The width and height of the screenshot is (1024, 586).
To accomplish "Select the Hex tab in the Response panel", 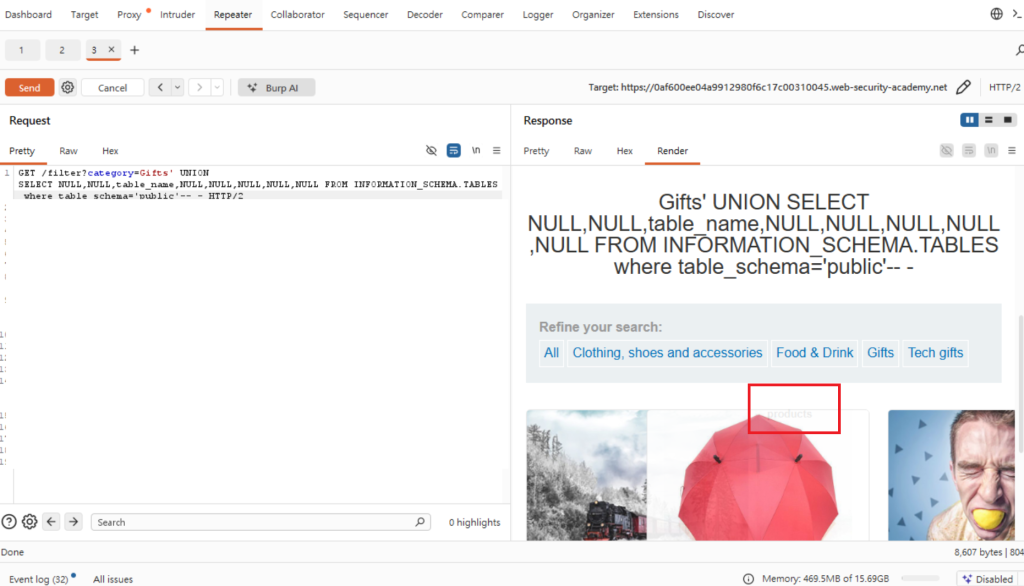I will coord(624,151).
